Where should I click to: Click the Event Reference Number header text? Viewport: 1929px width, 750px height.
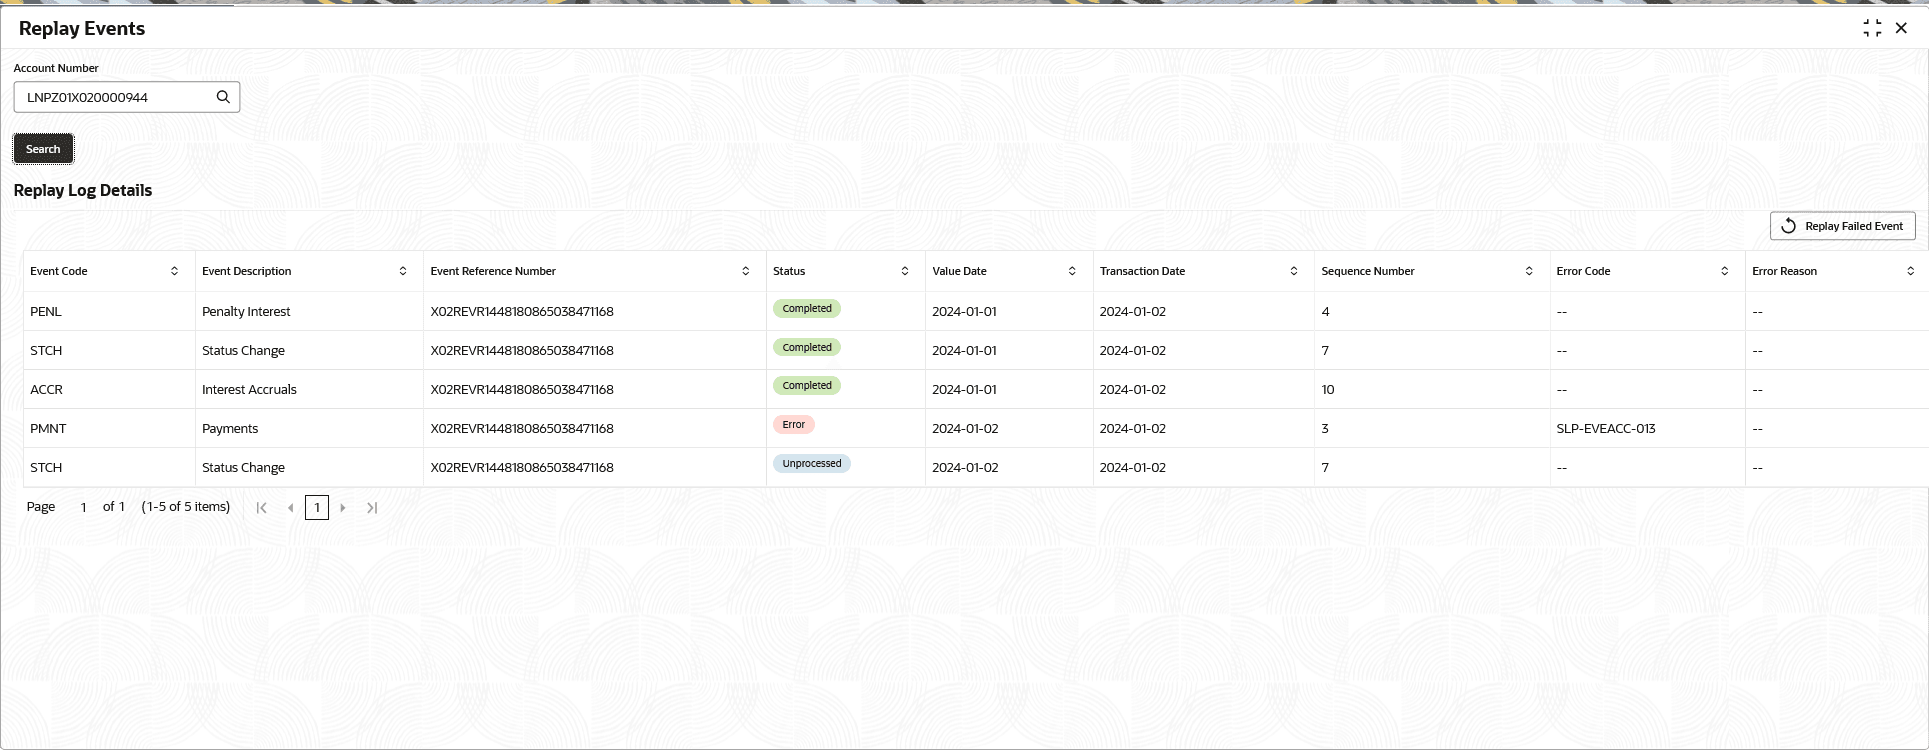click(x=493, y=271)
